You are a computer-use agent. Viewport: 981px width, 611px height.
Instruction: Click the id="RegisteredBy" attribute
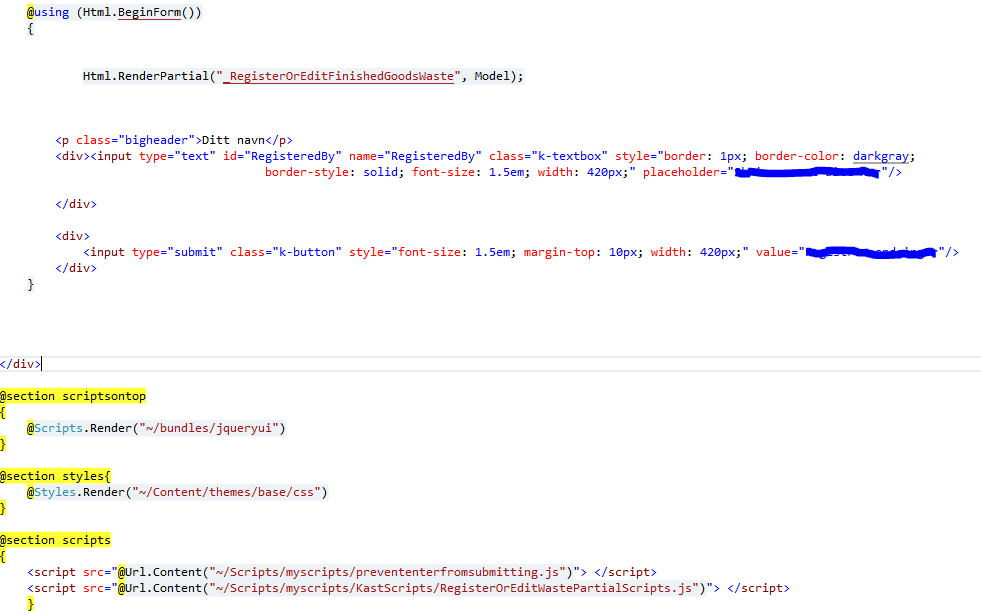(x=282, y=156)
